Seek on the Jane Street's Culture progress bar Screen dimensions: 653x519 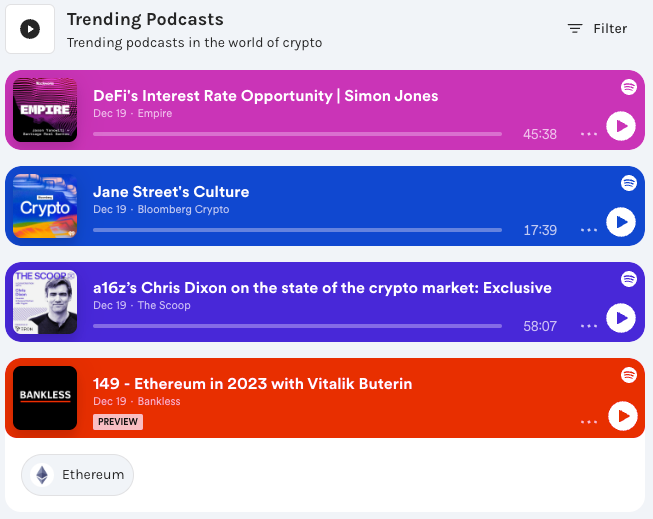[297, 230]
